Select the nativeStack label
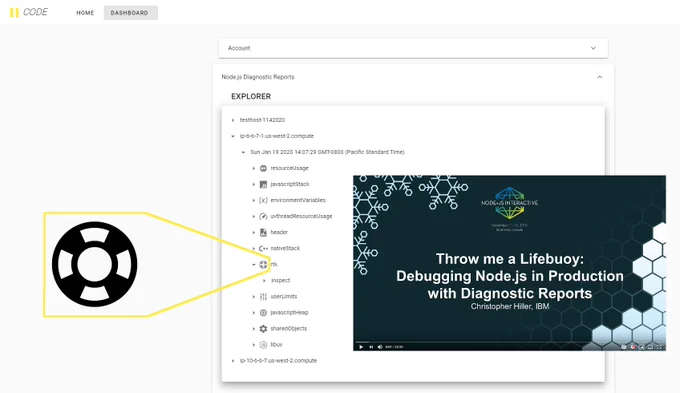The image size is (680, 393). pos(285,248)
